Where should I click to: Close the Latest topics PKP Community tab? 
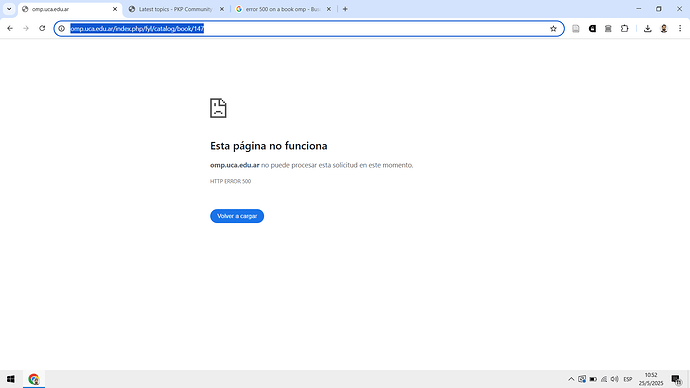click(222, 9)
